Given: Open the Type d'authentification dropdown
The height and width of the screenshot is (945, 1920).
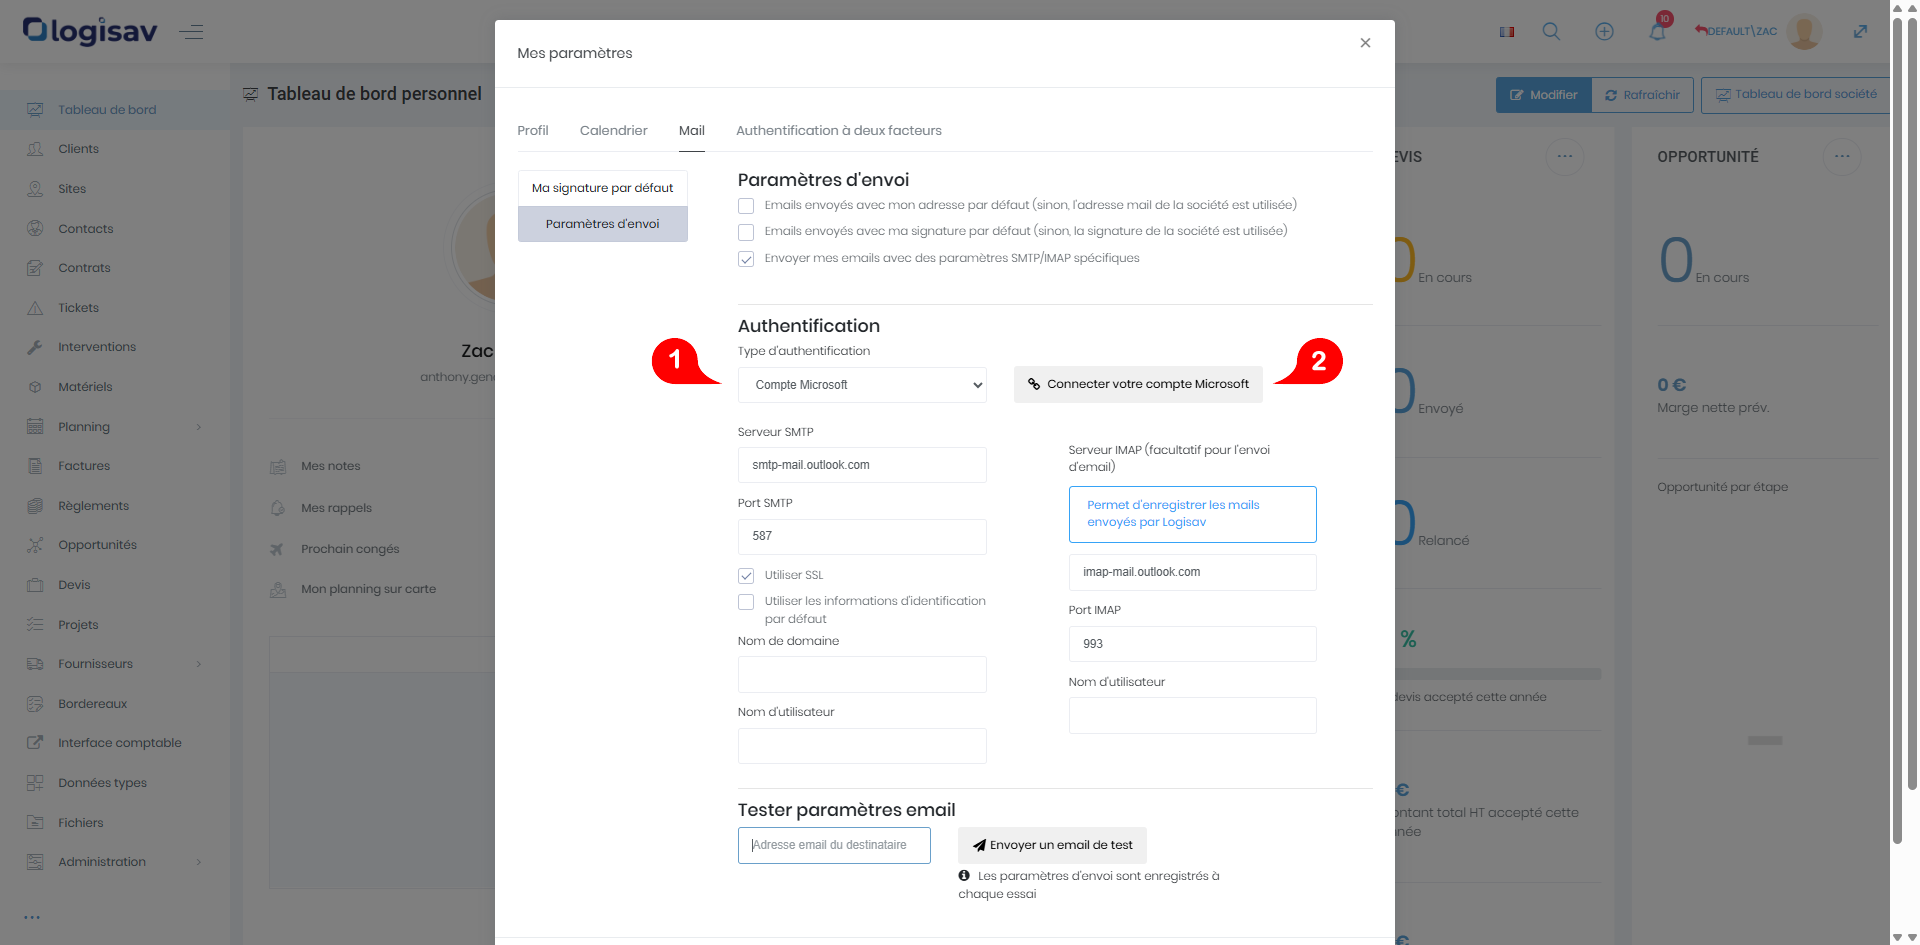Looking at the screenshot, I should click(x=862, y=385).
